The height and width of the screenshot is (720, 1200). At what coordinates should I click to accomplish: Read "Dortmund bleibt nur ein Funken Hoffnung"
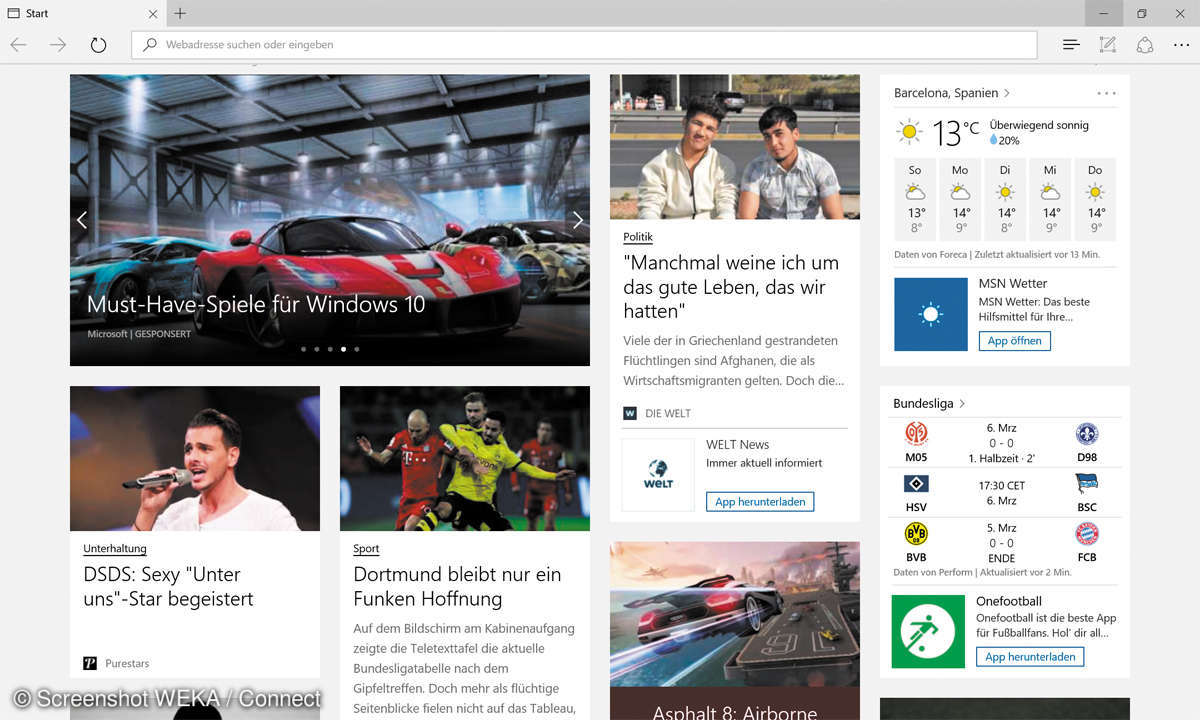click(457, 587)
